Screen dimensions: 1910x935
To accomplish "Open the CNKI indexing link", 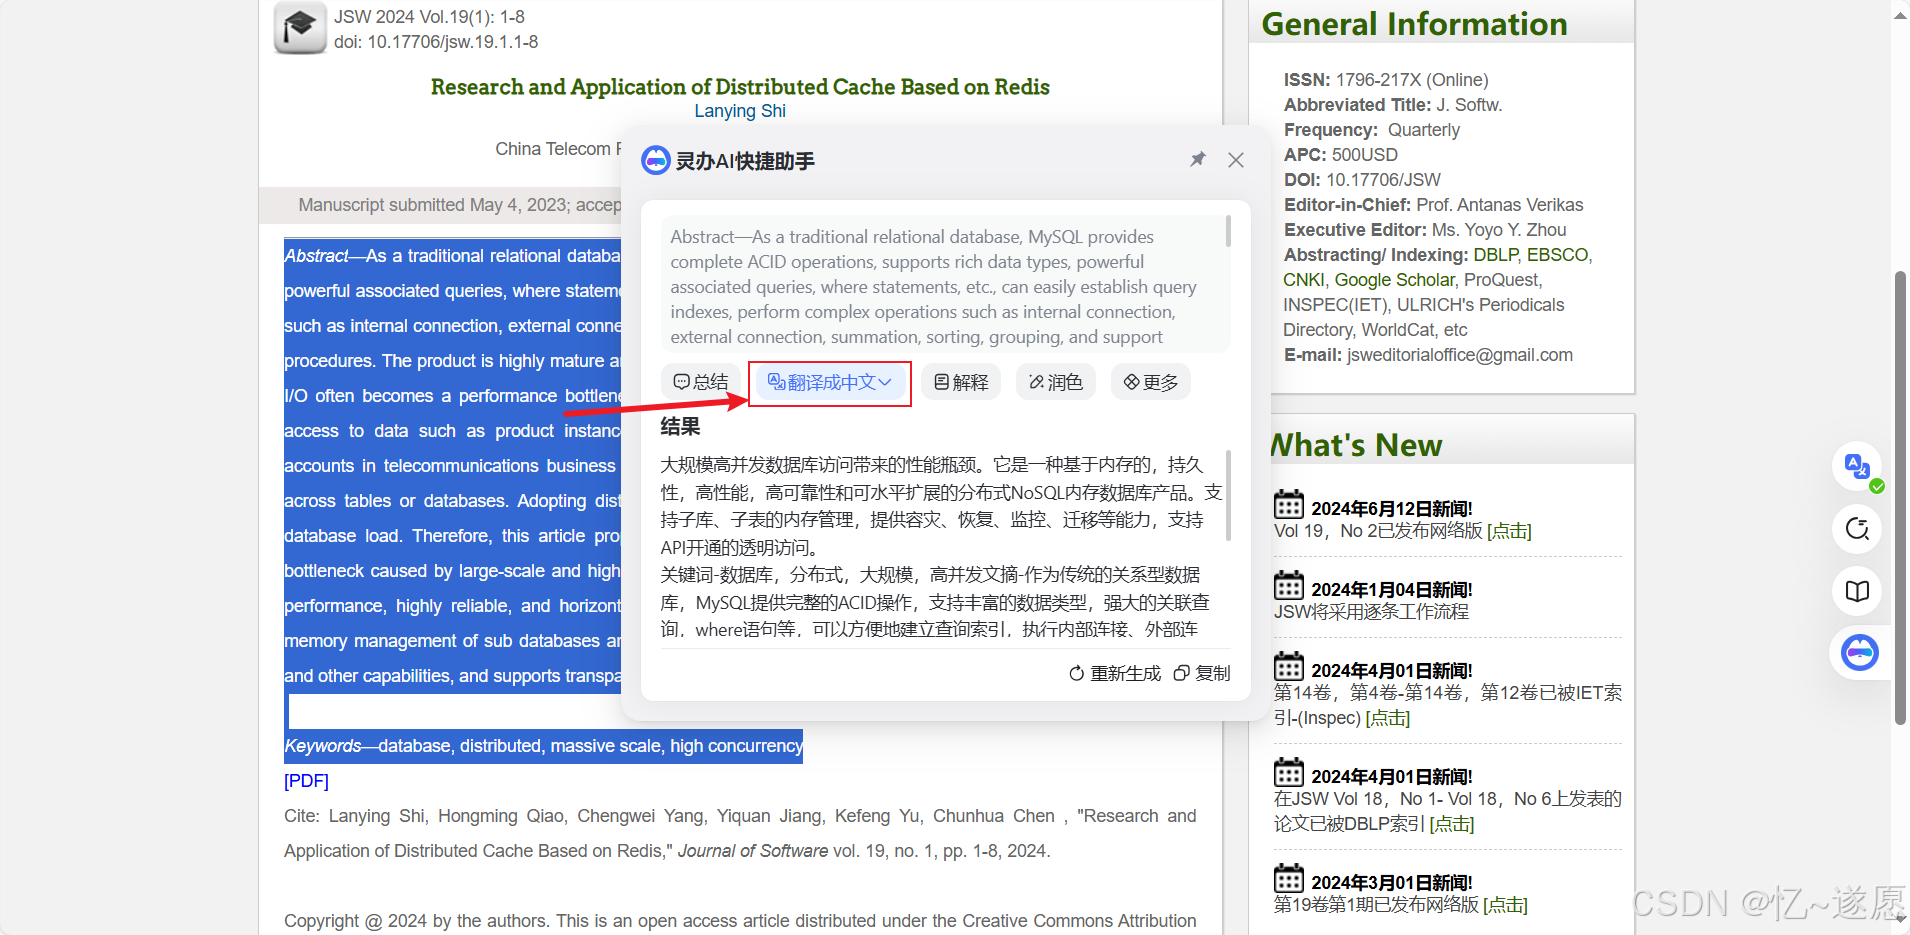I will [x=1304, y=280].
